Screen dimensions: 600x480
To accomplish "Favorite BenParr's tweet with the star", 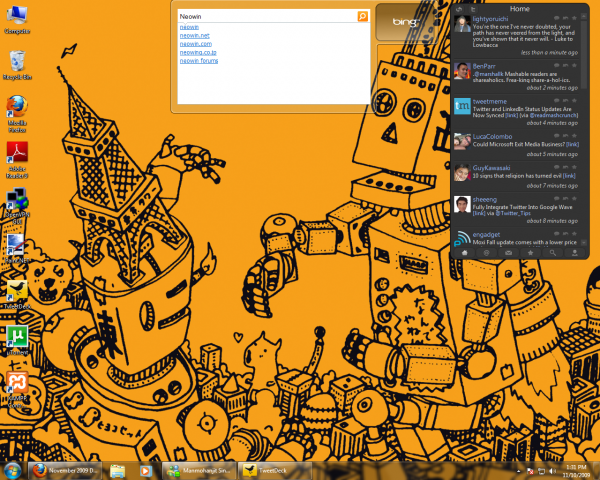I will [574, 65].
